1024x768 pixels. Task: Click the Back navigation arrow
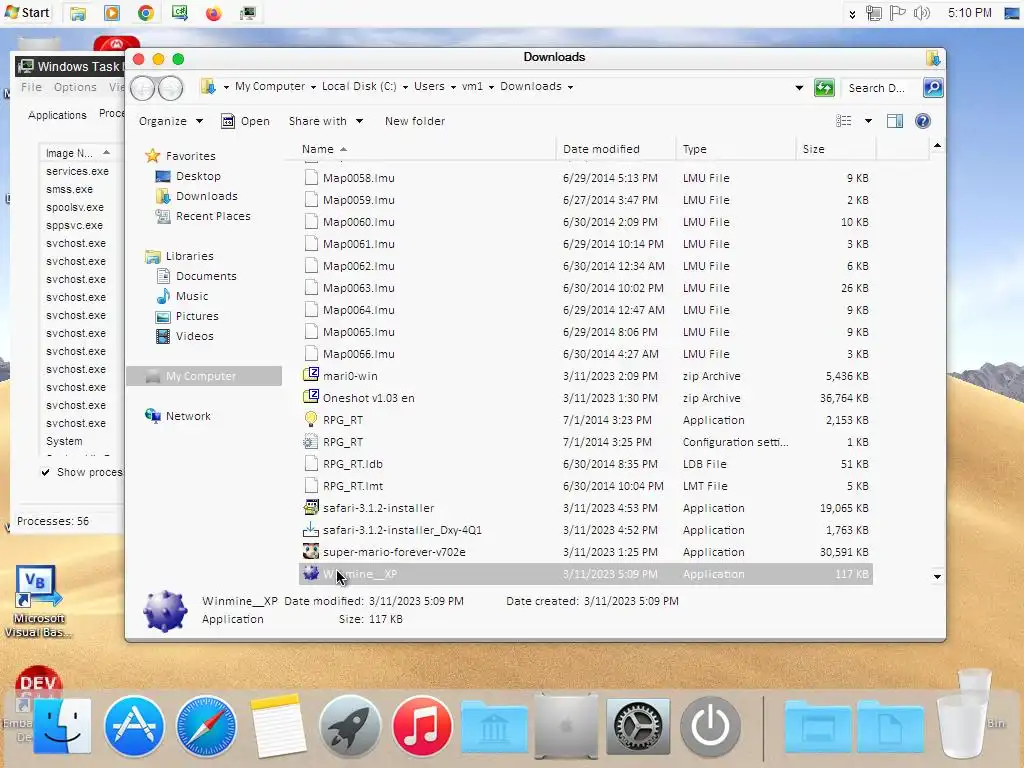click(x=142, y=88)
